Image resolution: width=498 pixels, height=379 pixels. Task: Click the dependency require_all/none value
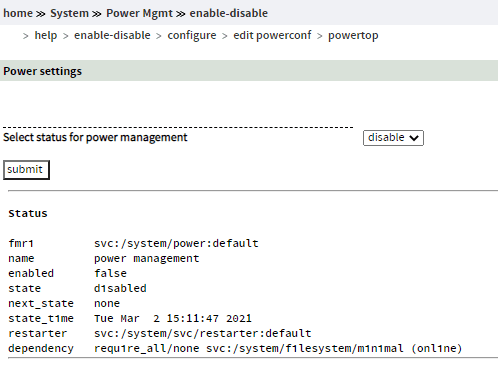(x=278, y=348)
